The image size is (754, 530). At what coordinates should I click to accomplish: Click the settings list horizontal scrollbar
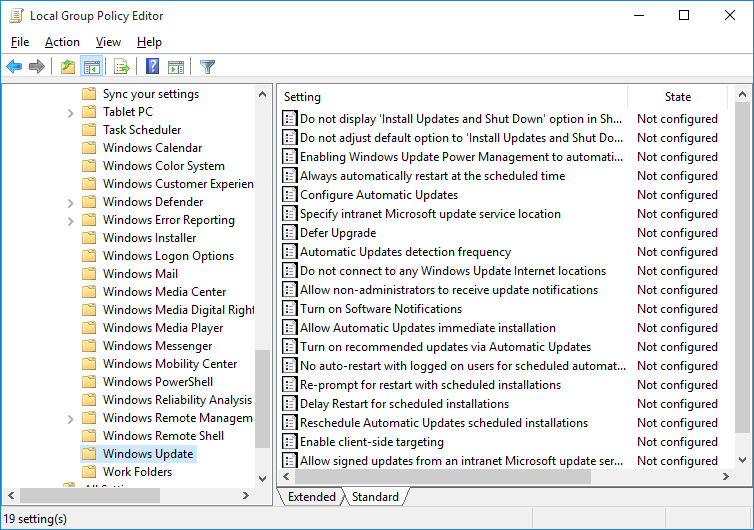coord(450,477)
